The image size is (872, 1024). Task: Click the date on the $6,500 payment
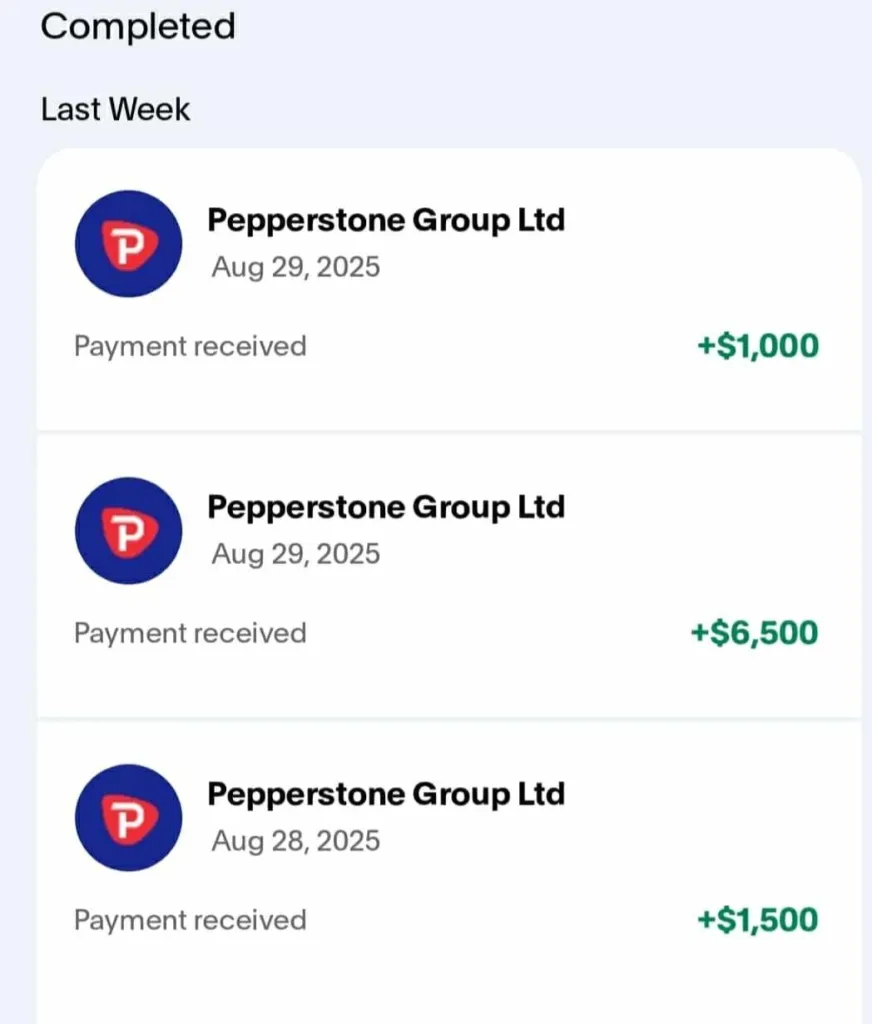click(295, 554)
